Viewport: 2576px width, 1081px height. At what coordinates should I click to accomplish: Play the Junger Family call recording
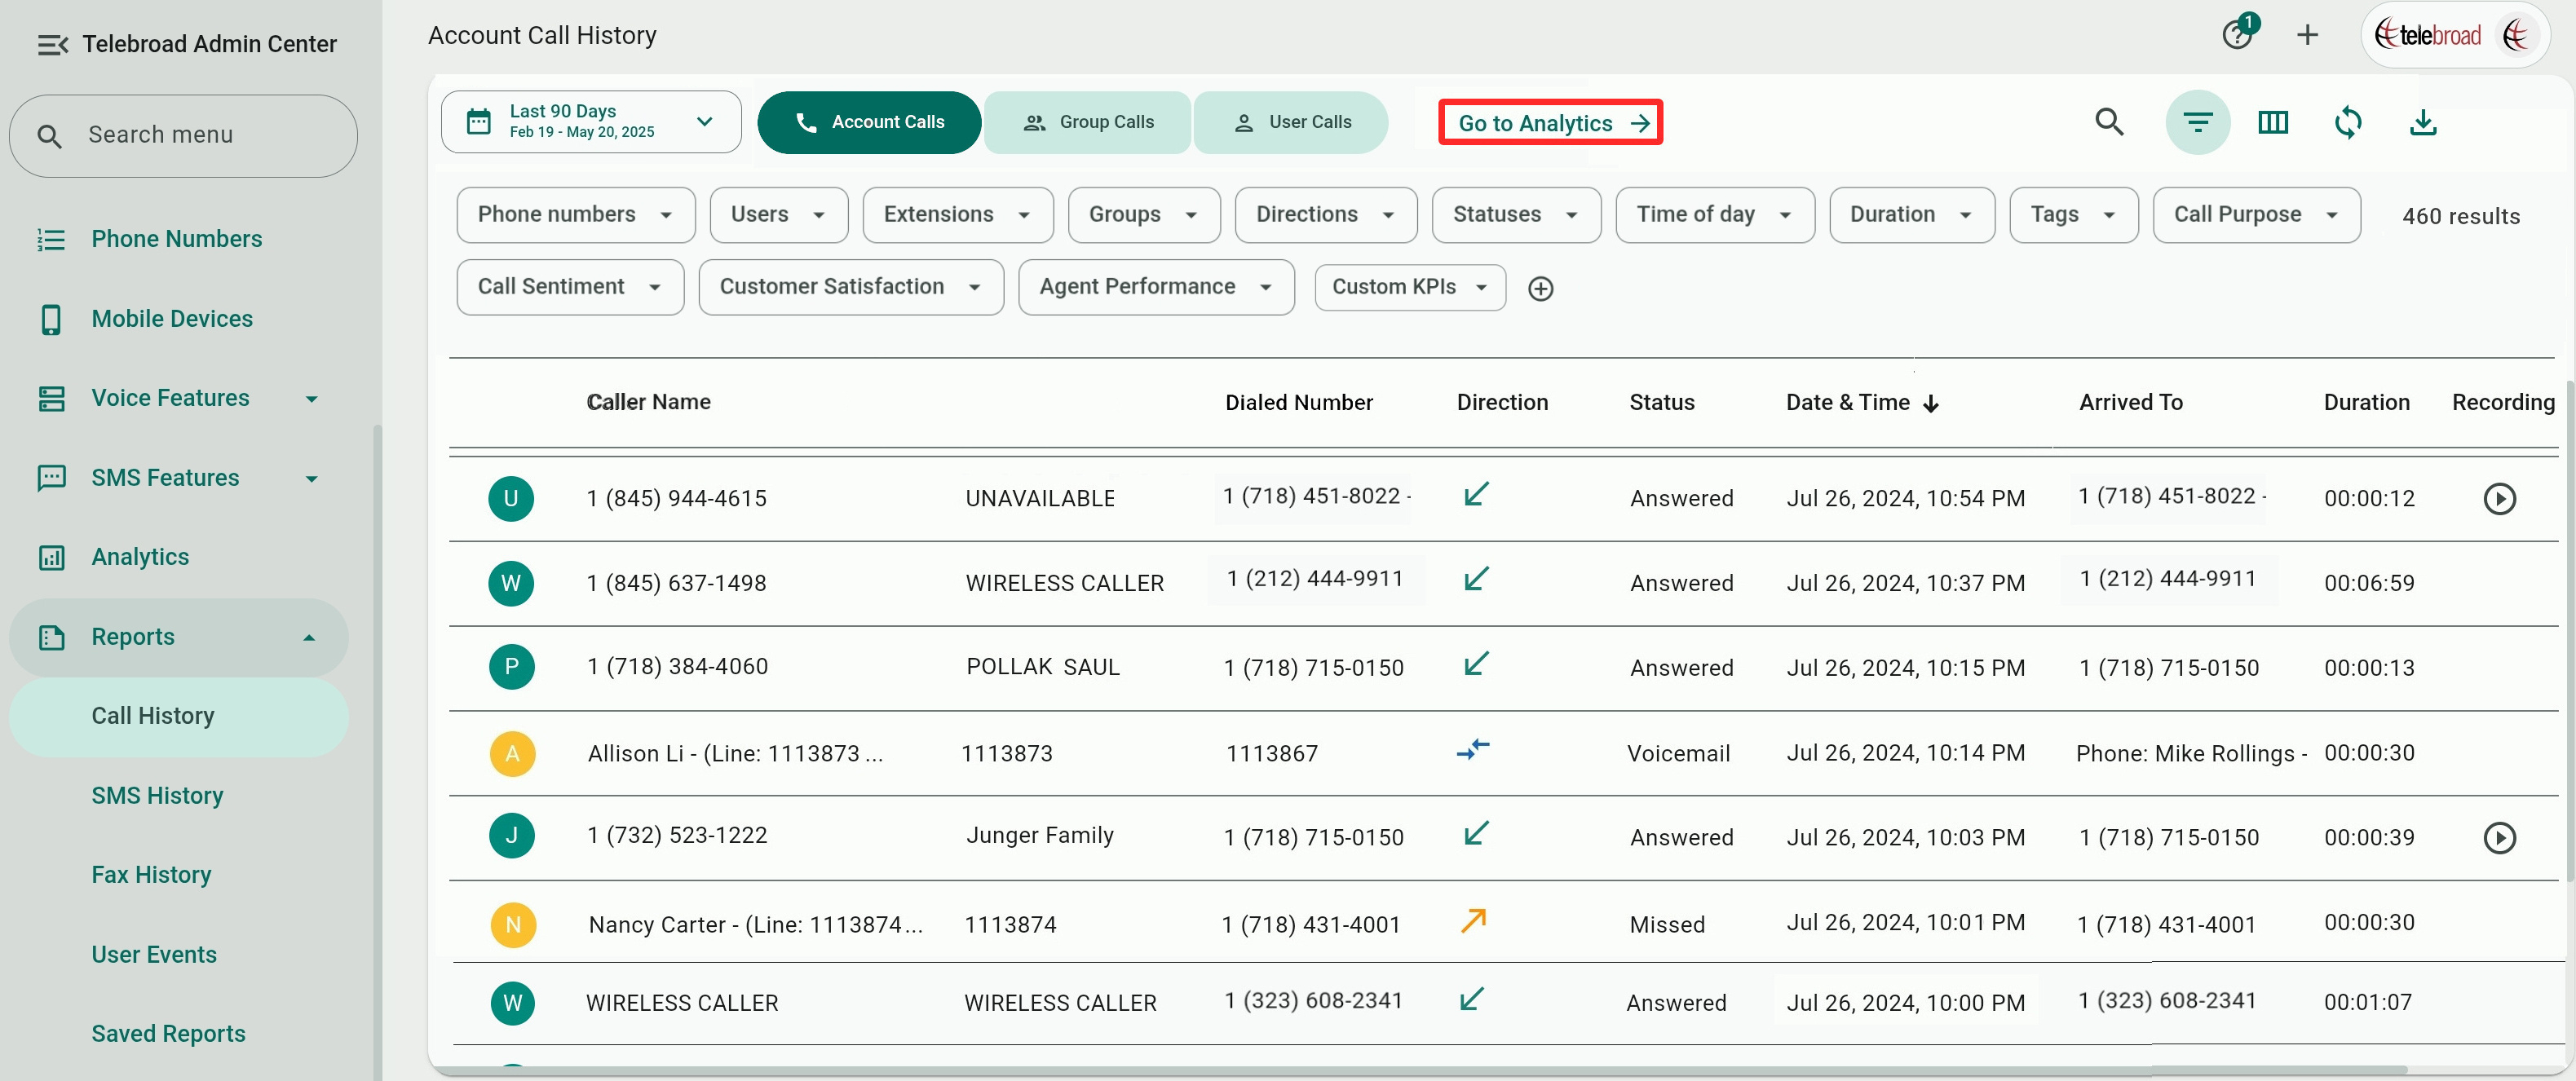pyautogui.click(x=2498, y=837)
